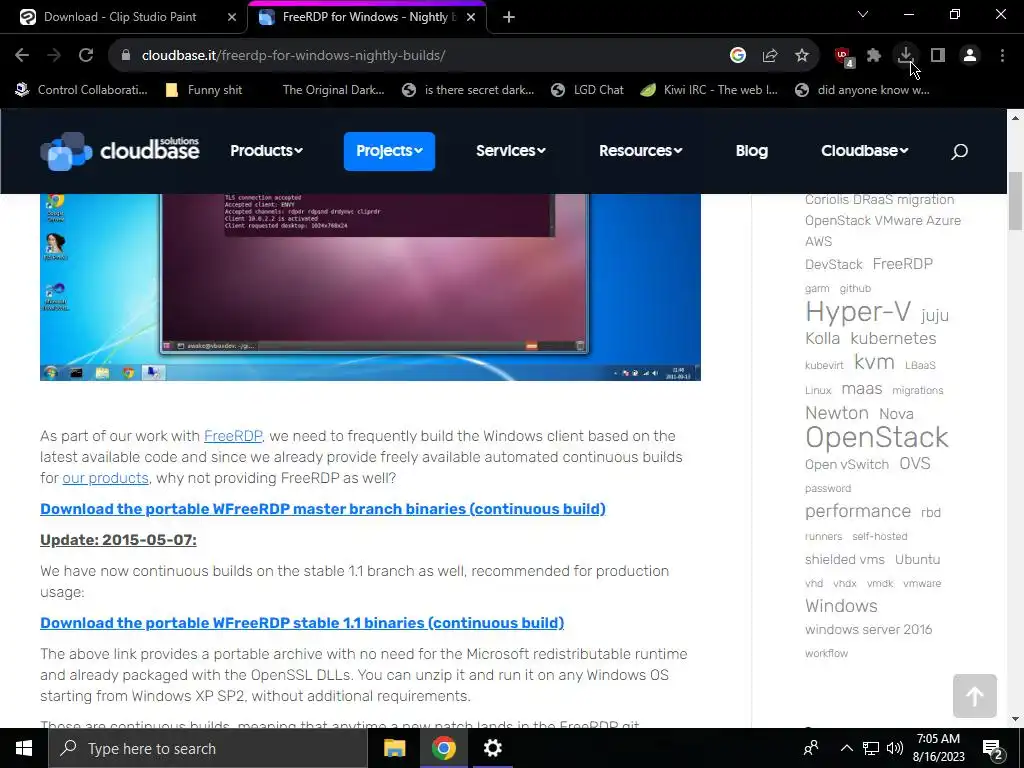Image resolution: width=1024 pixels, height=768 pixels.
Task: Download WFreeRDP stable 1.1 binaries link
Action: click(302, 623)
